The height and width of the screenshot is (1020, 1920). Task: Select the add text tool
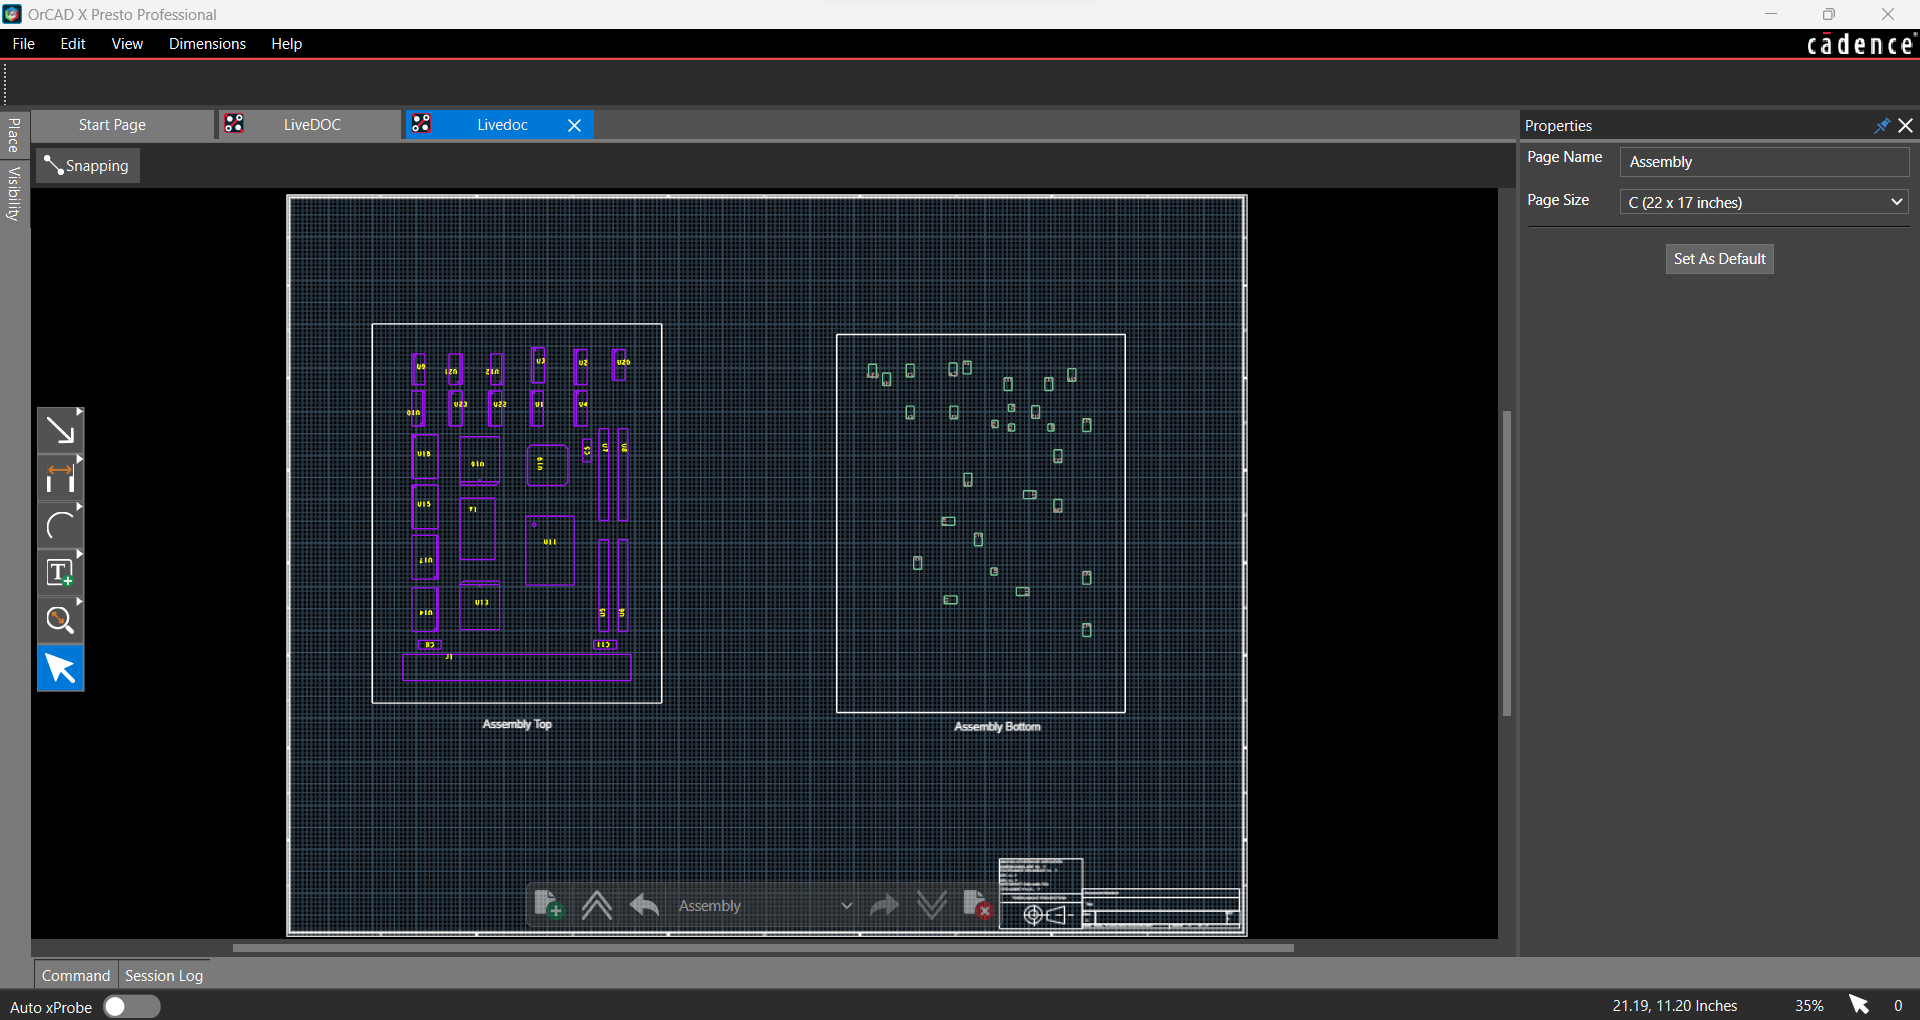click(60, 573)
